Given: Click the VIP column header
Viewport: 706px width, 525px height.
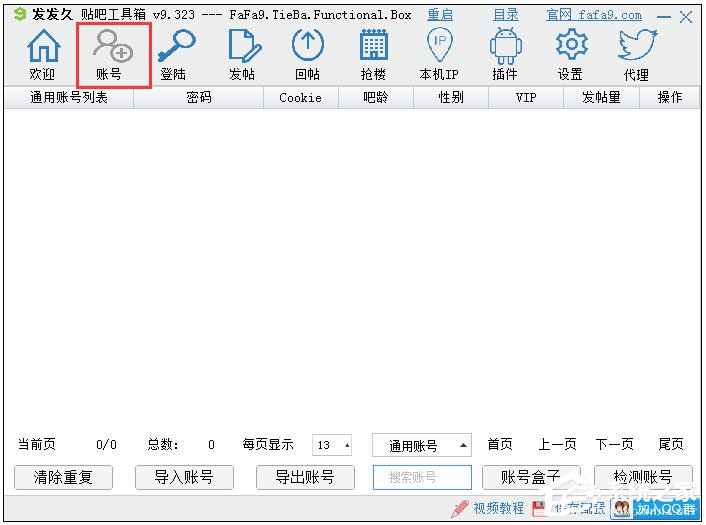Looking at the screenshot, I should [x=526, y=97].
